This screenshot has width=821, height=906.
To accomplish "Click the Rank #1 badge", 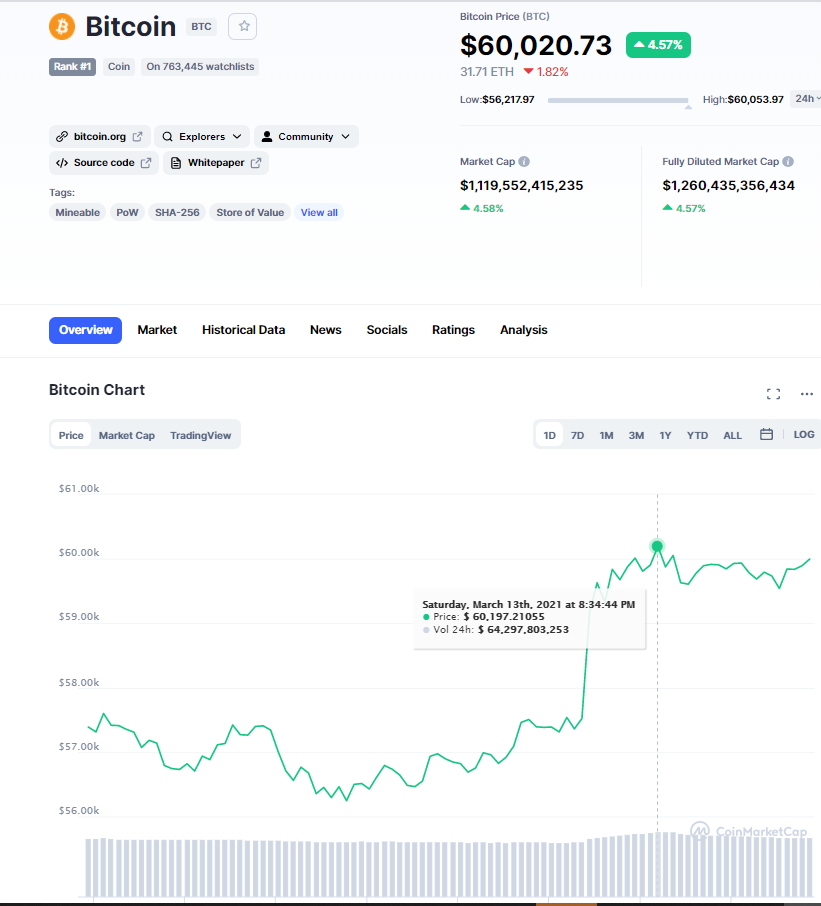I will pos(72,66).
